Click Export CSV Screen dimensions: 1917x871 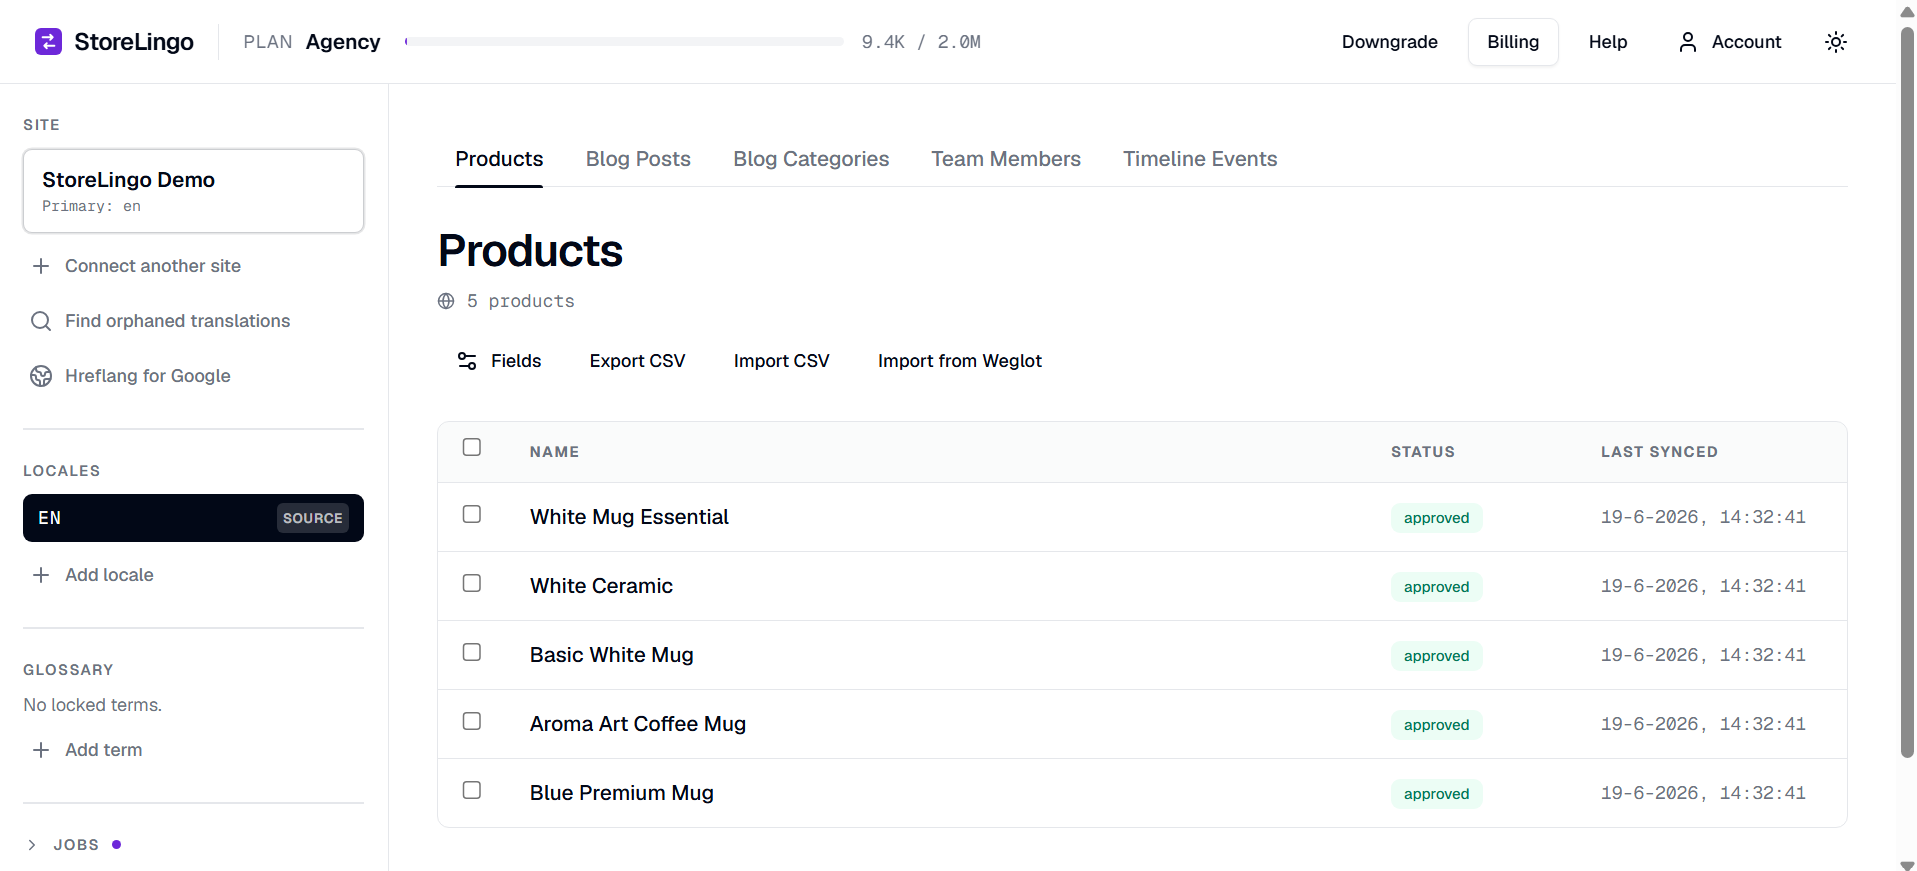[638, 361]
